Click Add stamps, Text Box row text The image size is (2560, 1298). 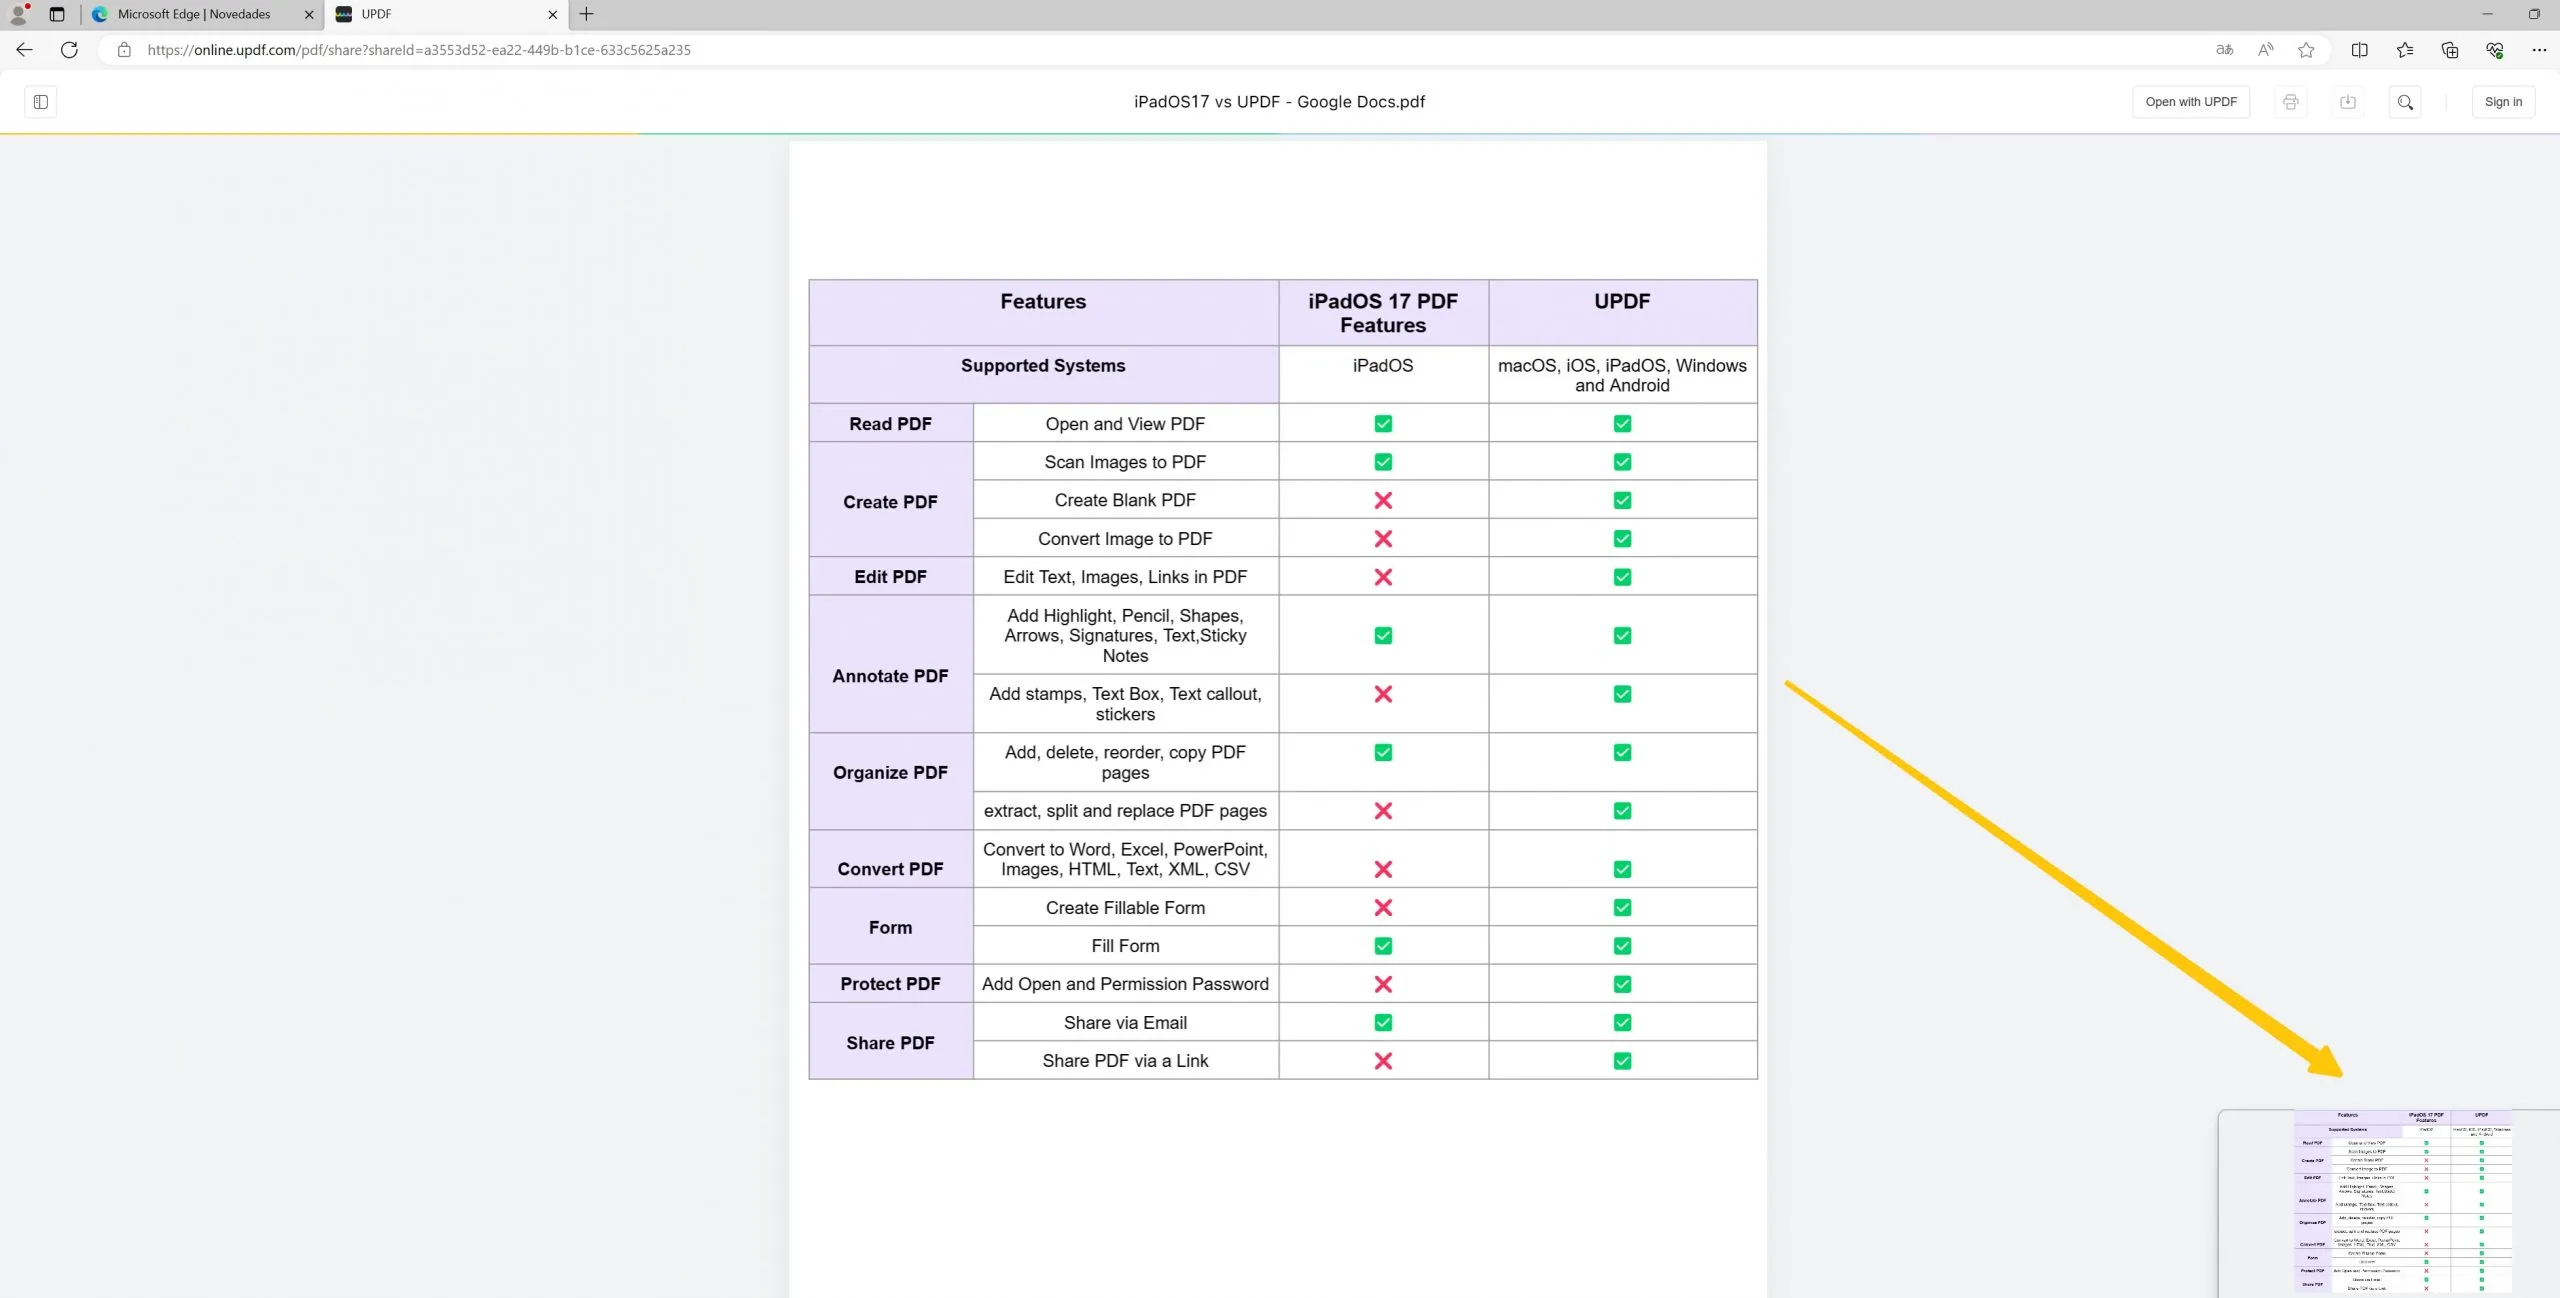pyautogui.click(x=1125, y=704)
